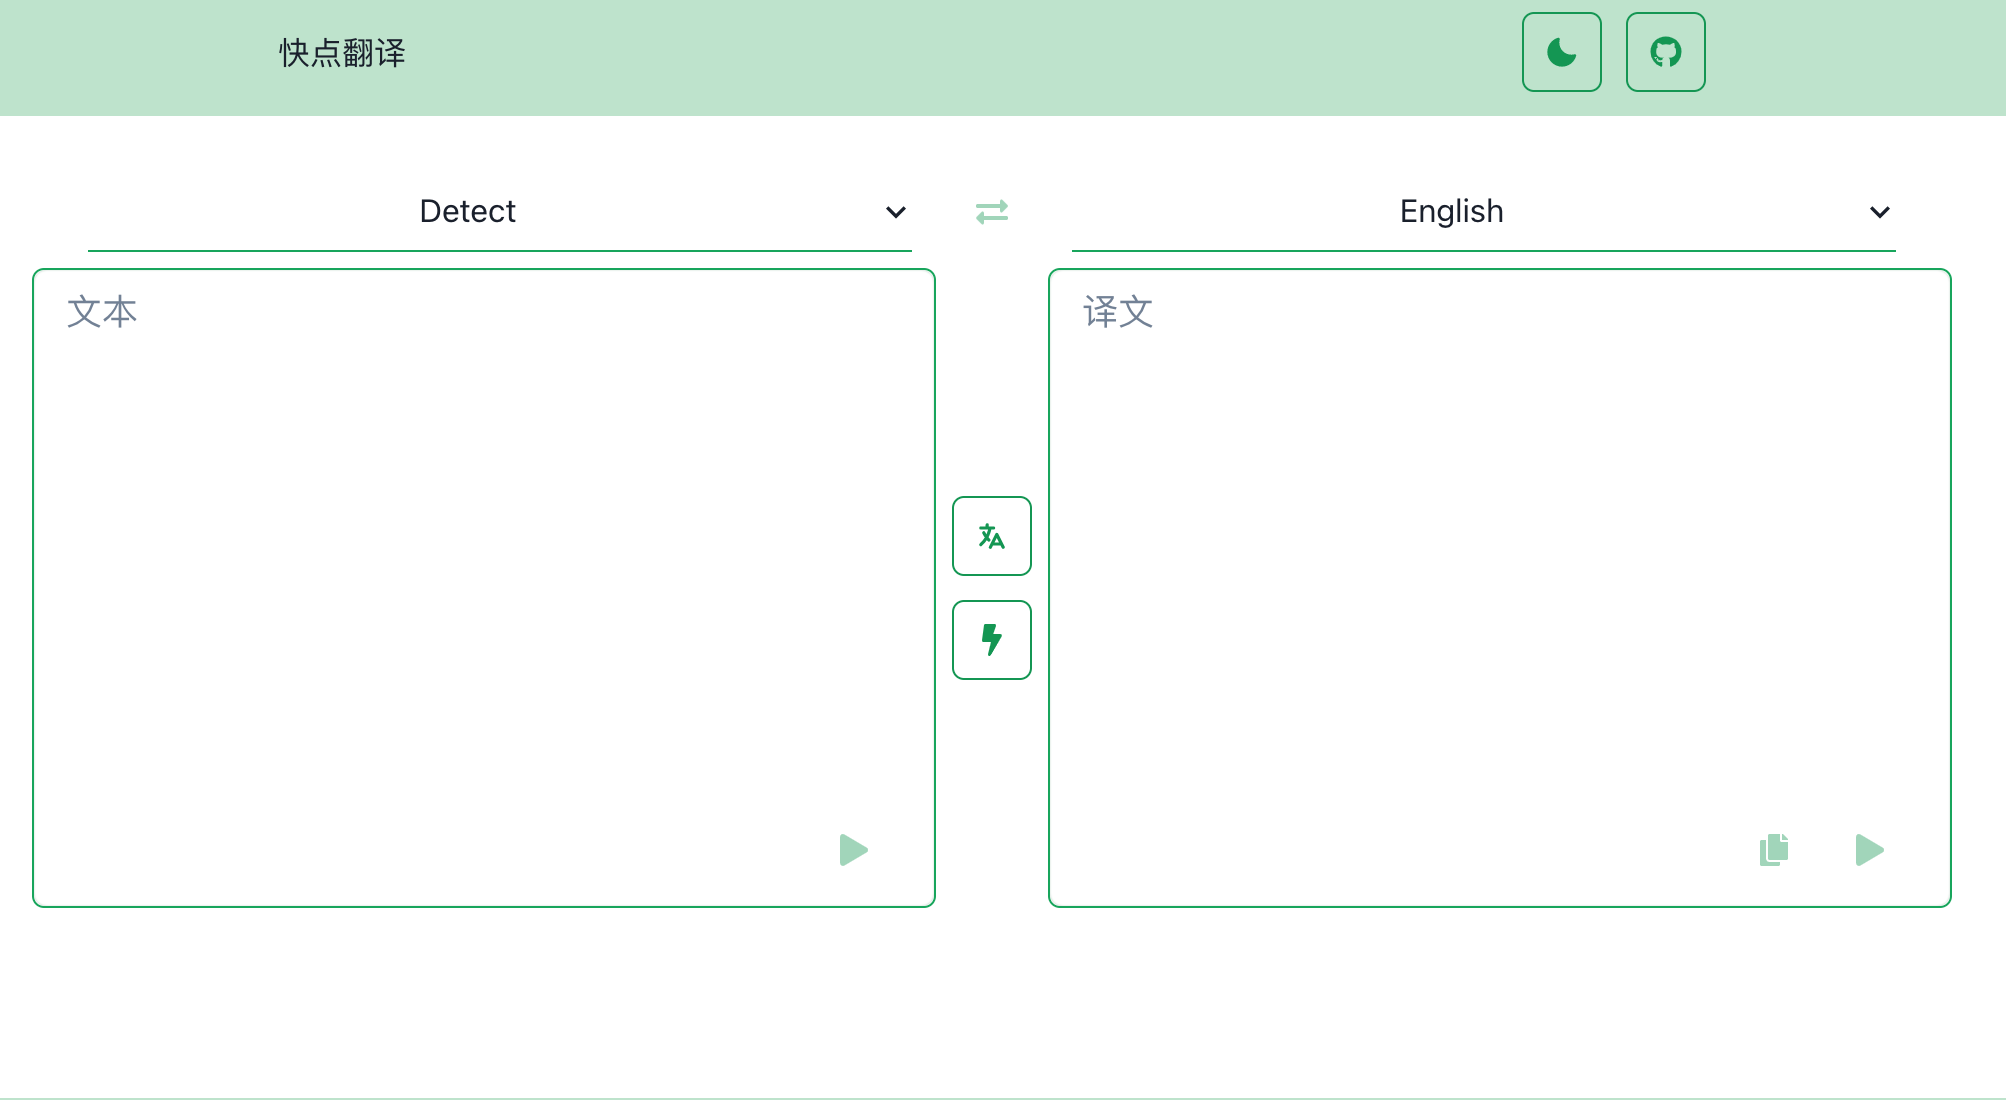
Task: Click the 文本 placeholder text
Action: [x=102, y=312]
